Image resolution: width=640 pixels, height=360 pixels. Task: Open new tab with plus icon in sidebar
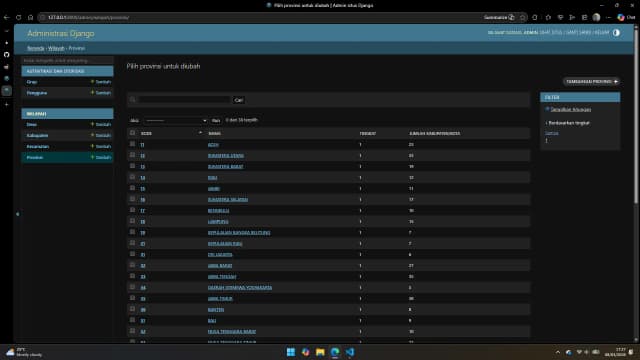(7, 104)
